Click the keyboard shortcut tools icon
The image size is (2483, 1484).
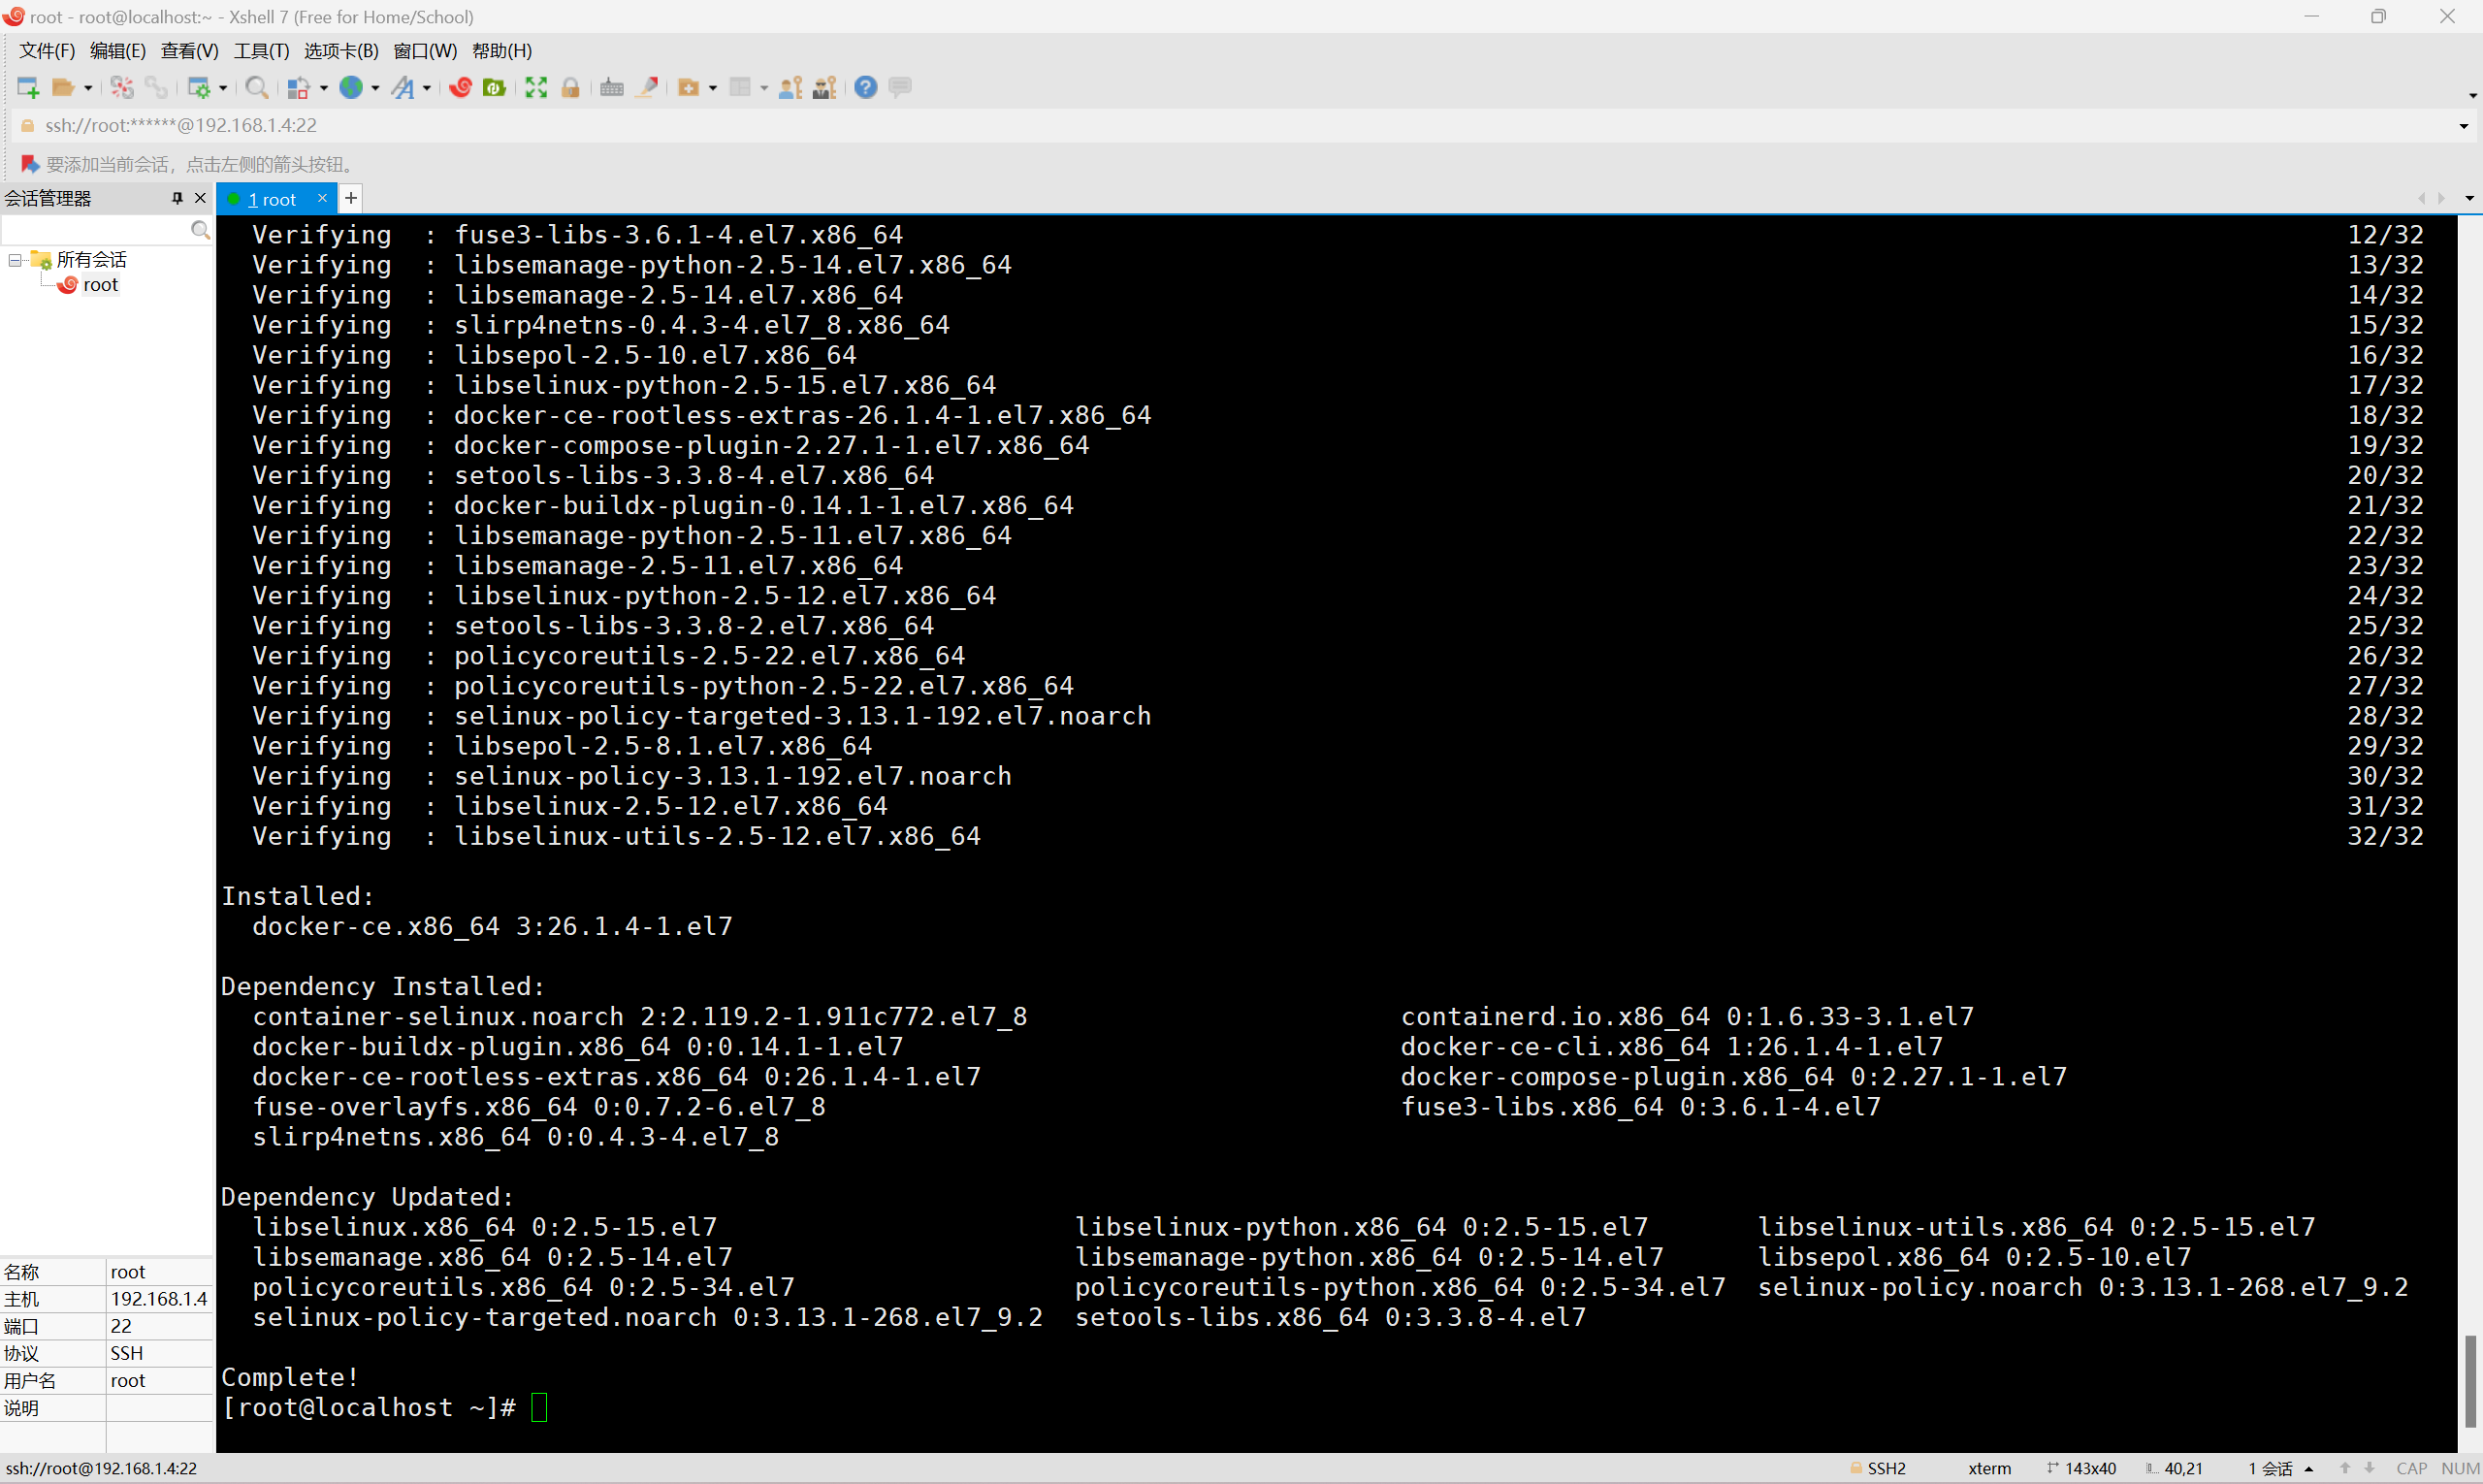[613, 88]
